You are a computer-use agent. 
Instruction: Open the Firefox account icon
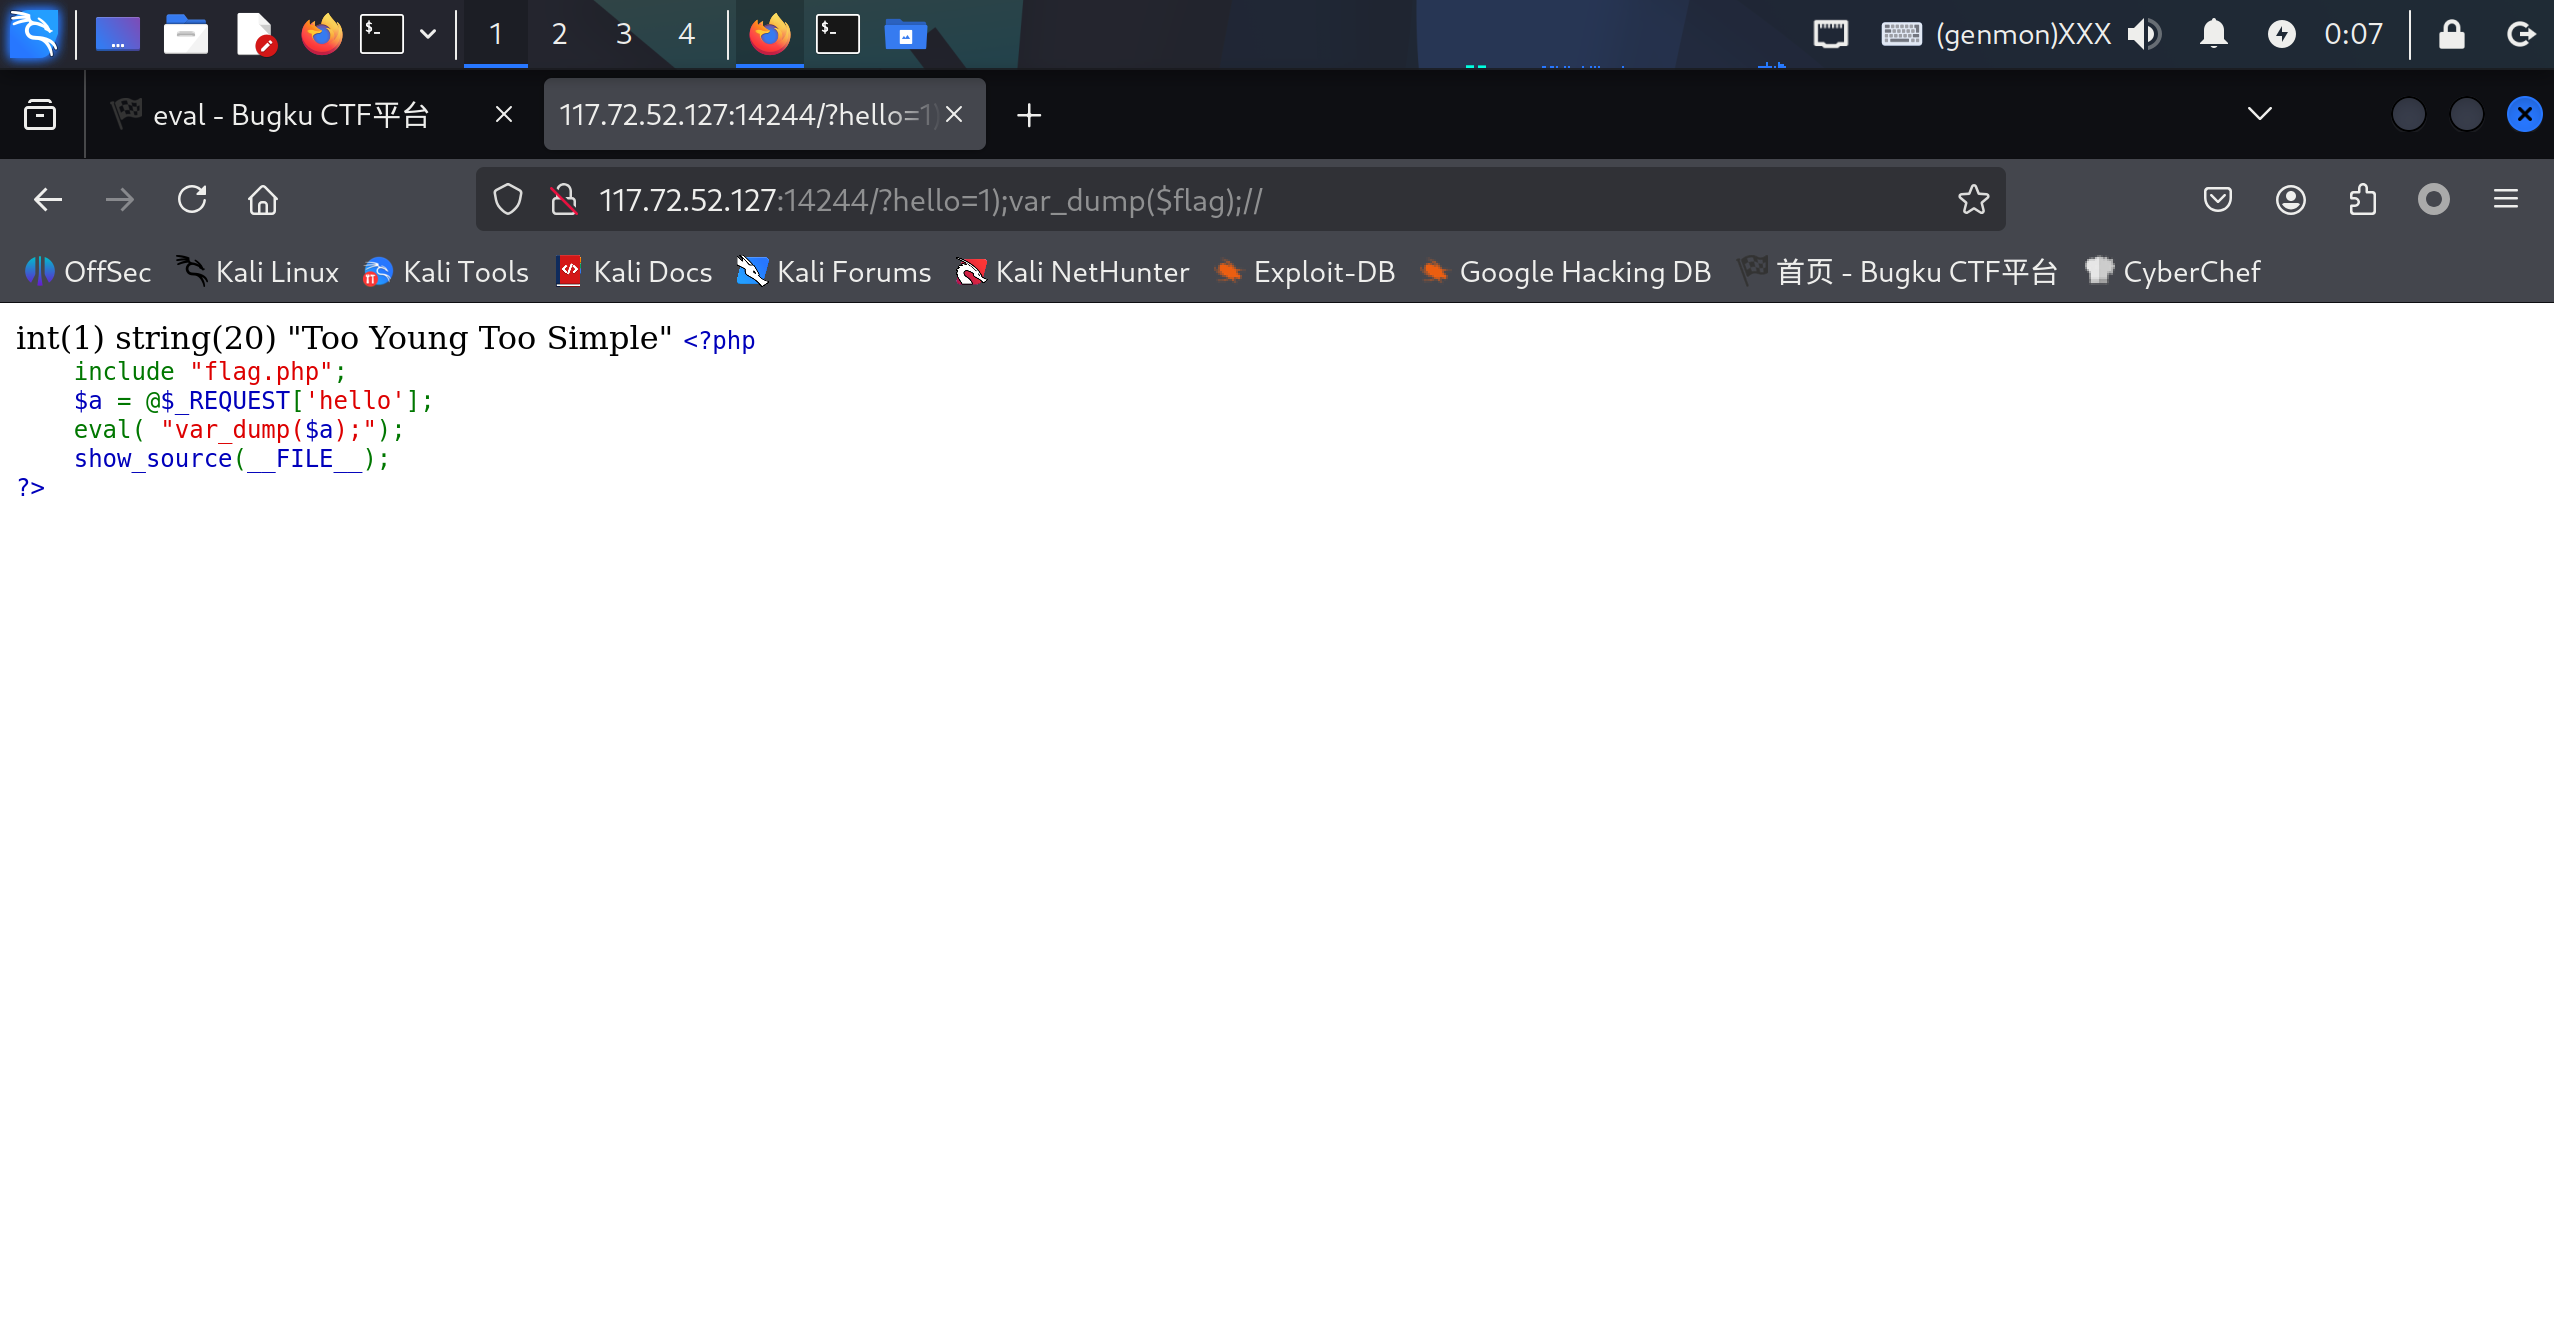click(x=2290, y=200)
